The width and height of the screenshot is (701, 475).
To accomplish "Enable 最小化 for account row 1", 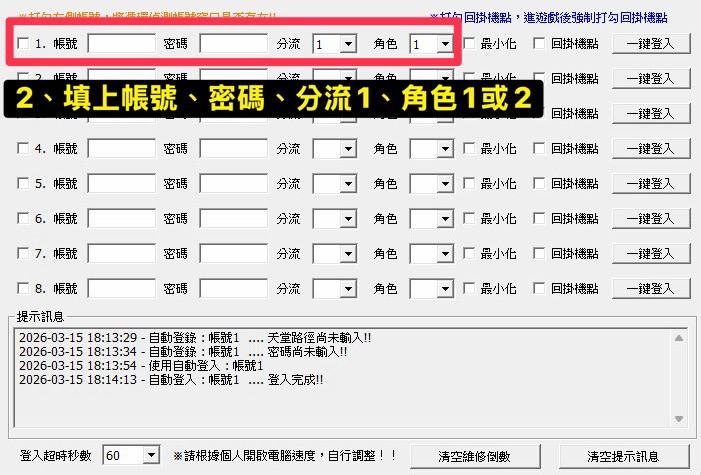I will [469, 43].
